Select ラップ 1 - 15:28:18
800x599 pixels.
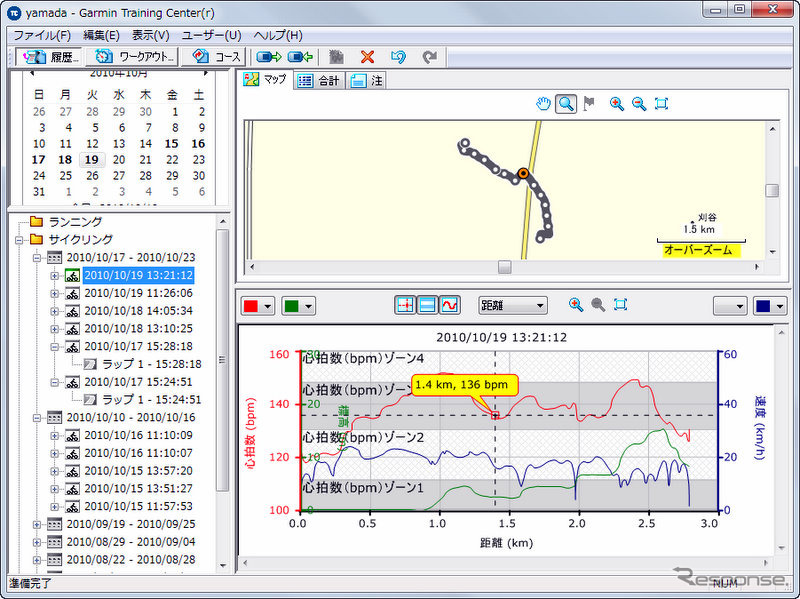[x=152, y=364]
